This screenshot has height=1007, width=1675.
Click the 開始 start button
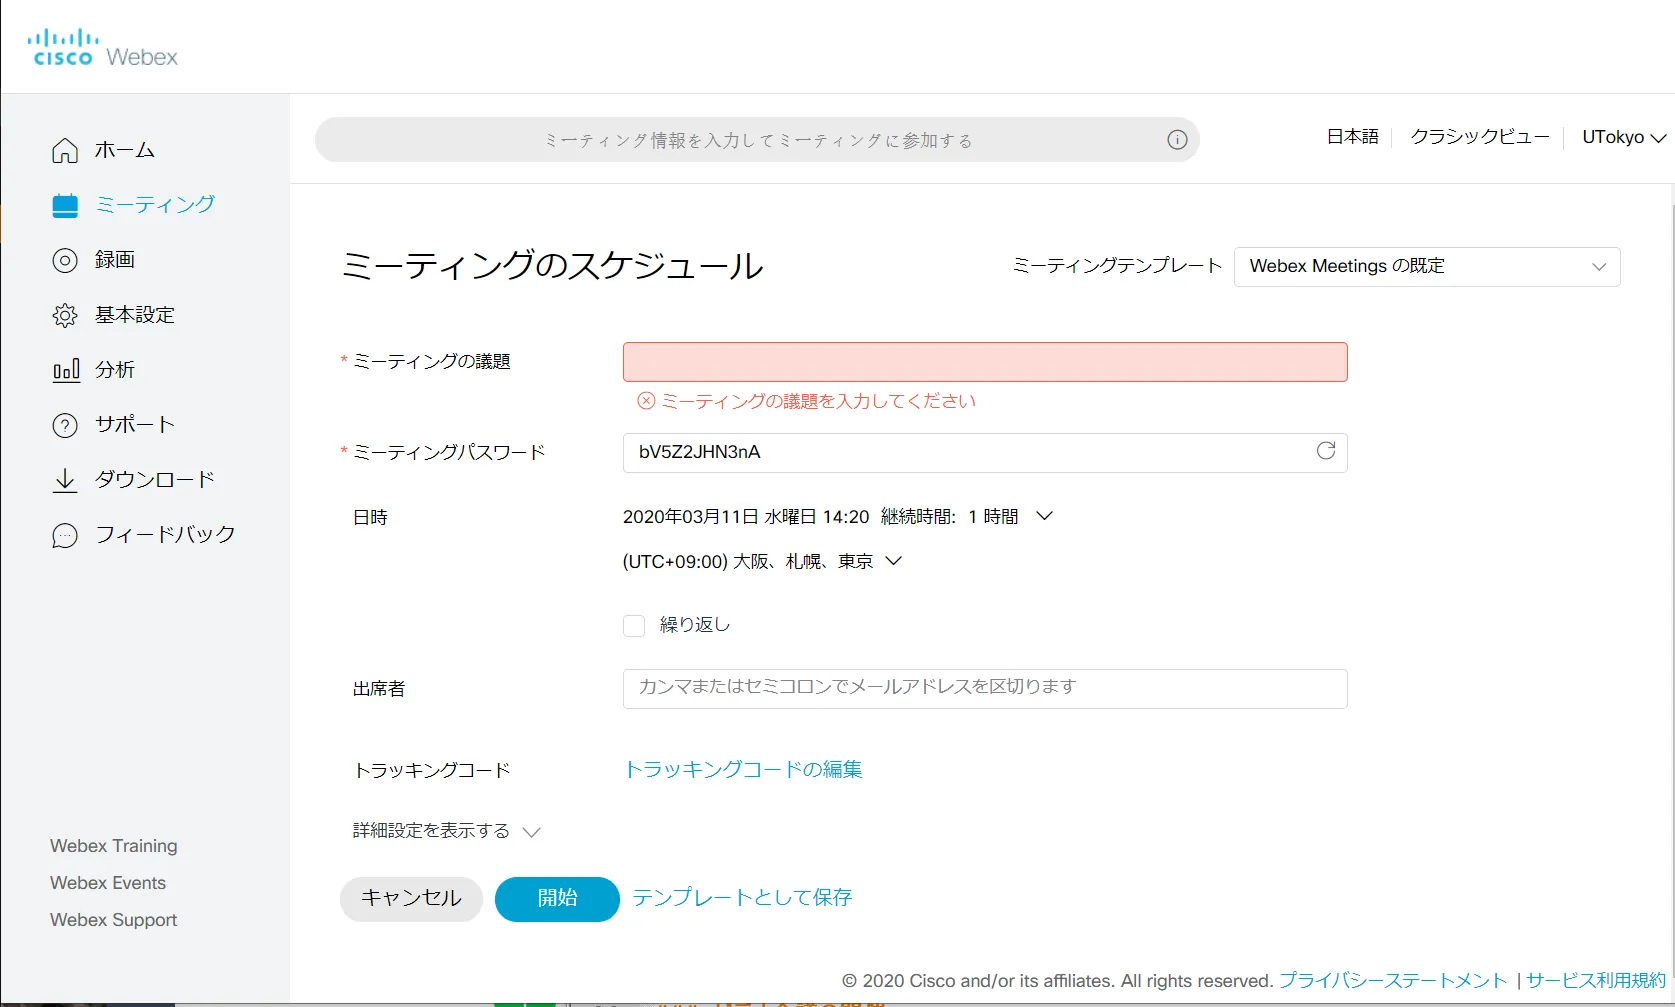click(x=556, y=898)
